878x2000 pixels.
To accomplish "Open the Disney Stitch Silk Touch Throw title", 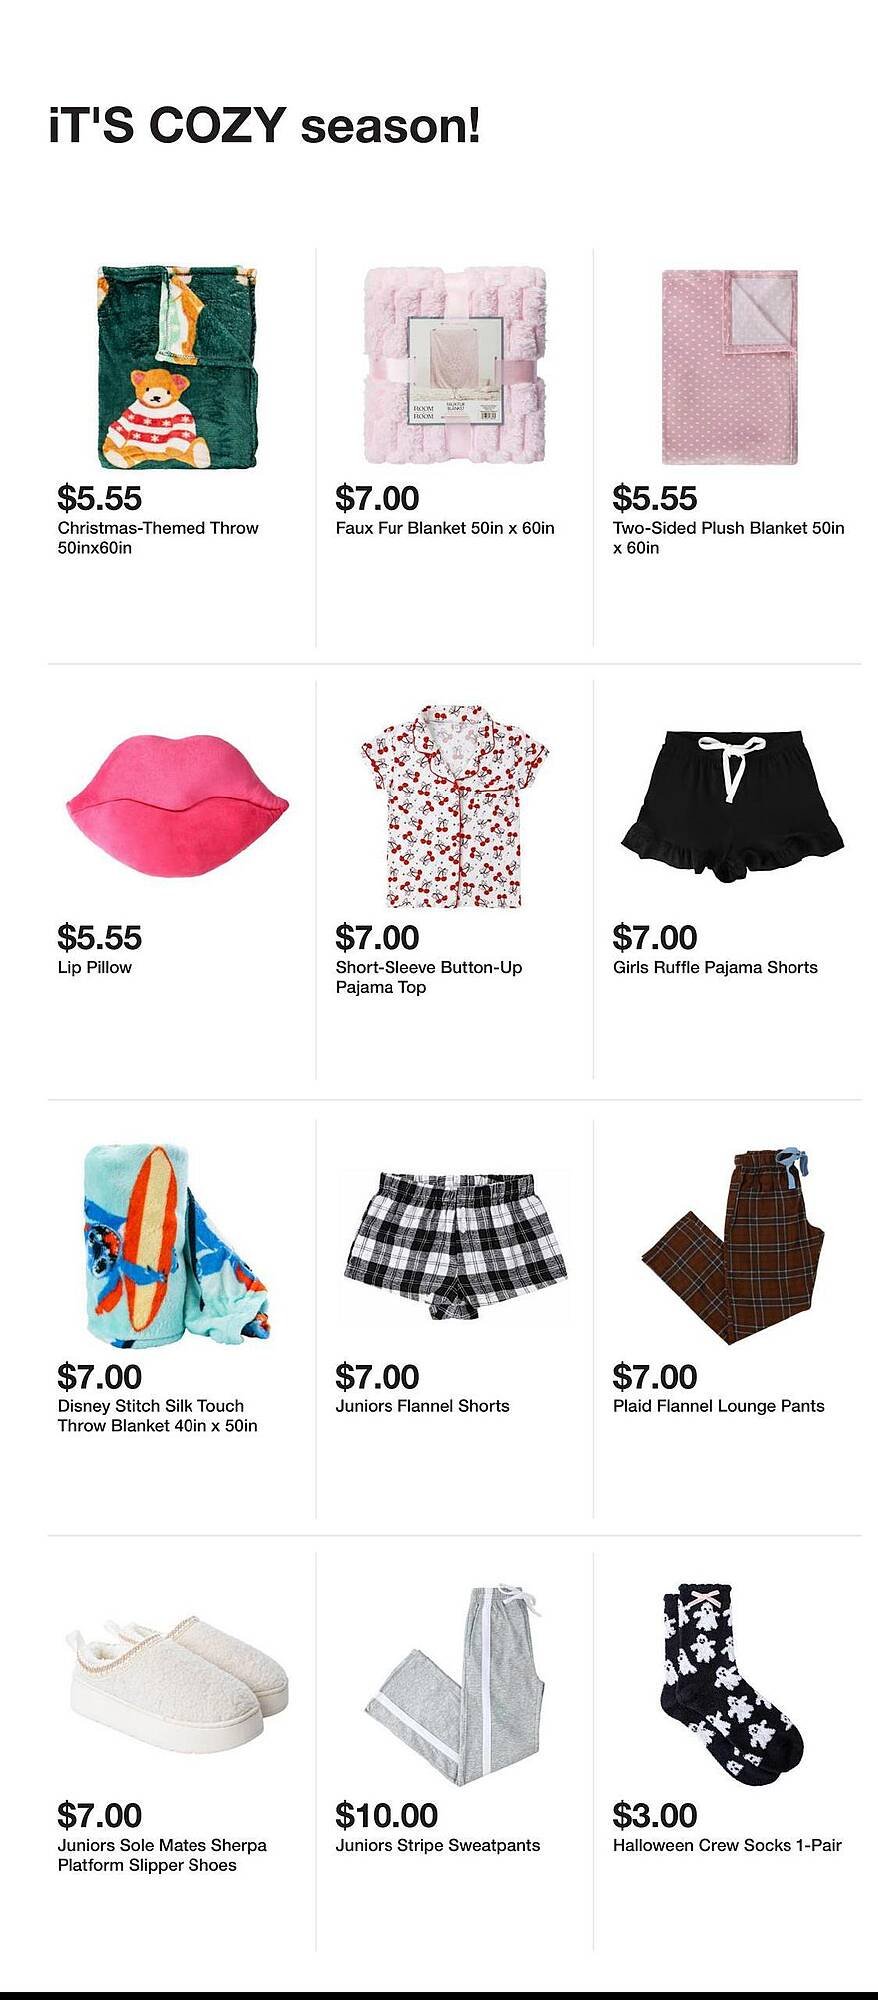I will point(158,1416).
